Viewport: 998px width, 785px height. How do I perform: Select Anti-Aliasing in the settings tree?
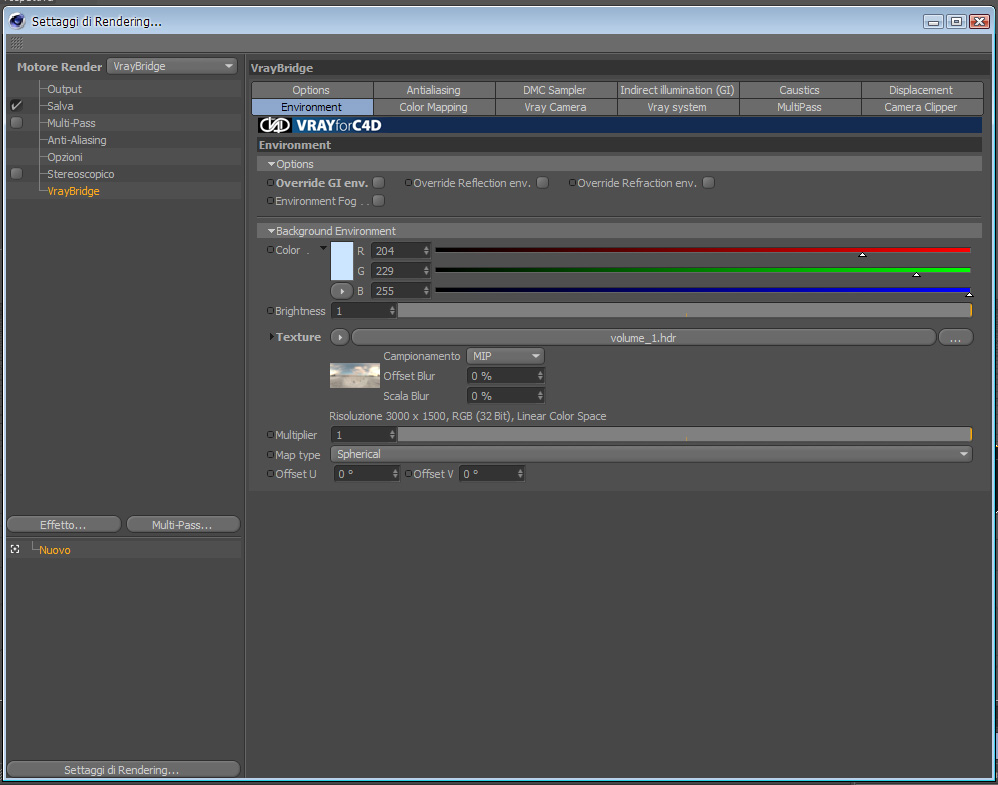pyautogui.click(x=76, y=140)
